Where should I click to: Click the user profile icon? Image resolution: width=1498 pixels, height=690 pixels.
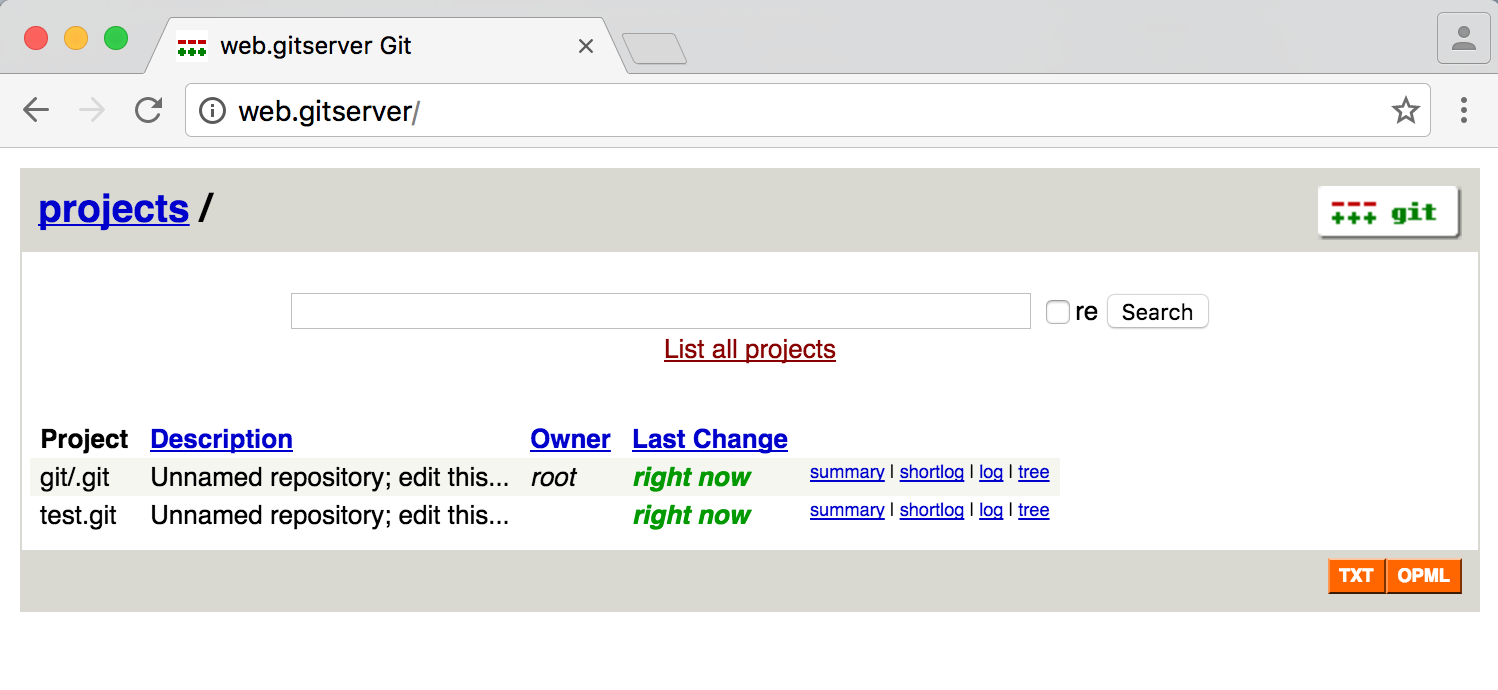click(1463, 39)
